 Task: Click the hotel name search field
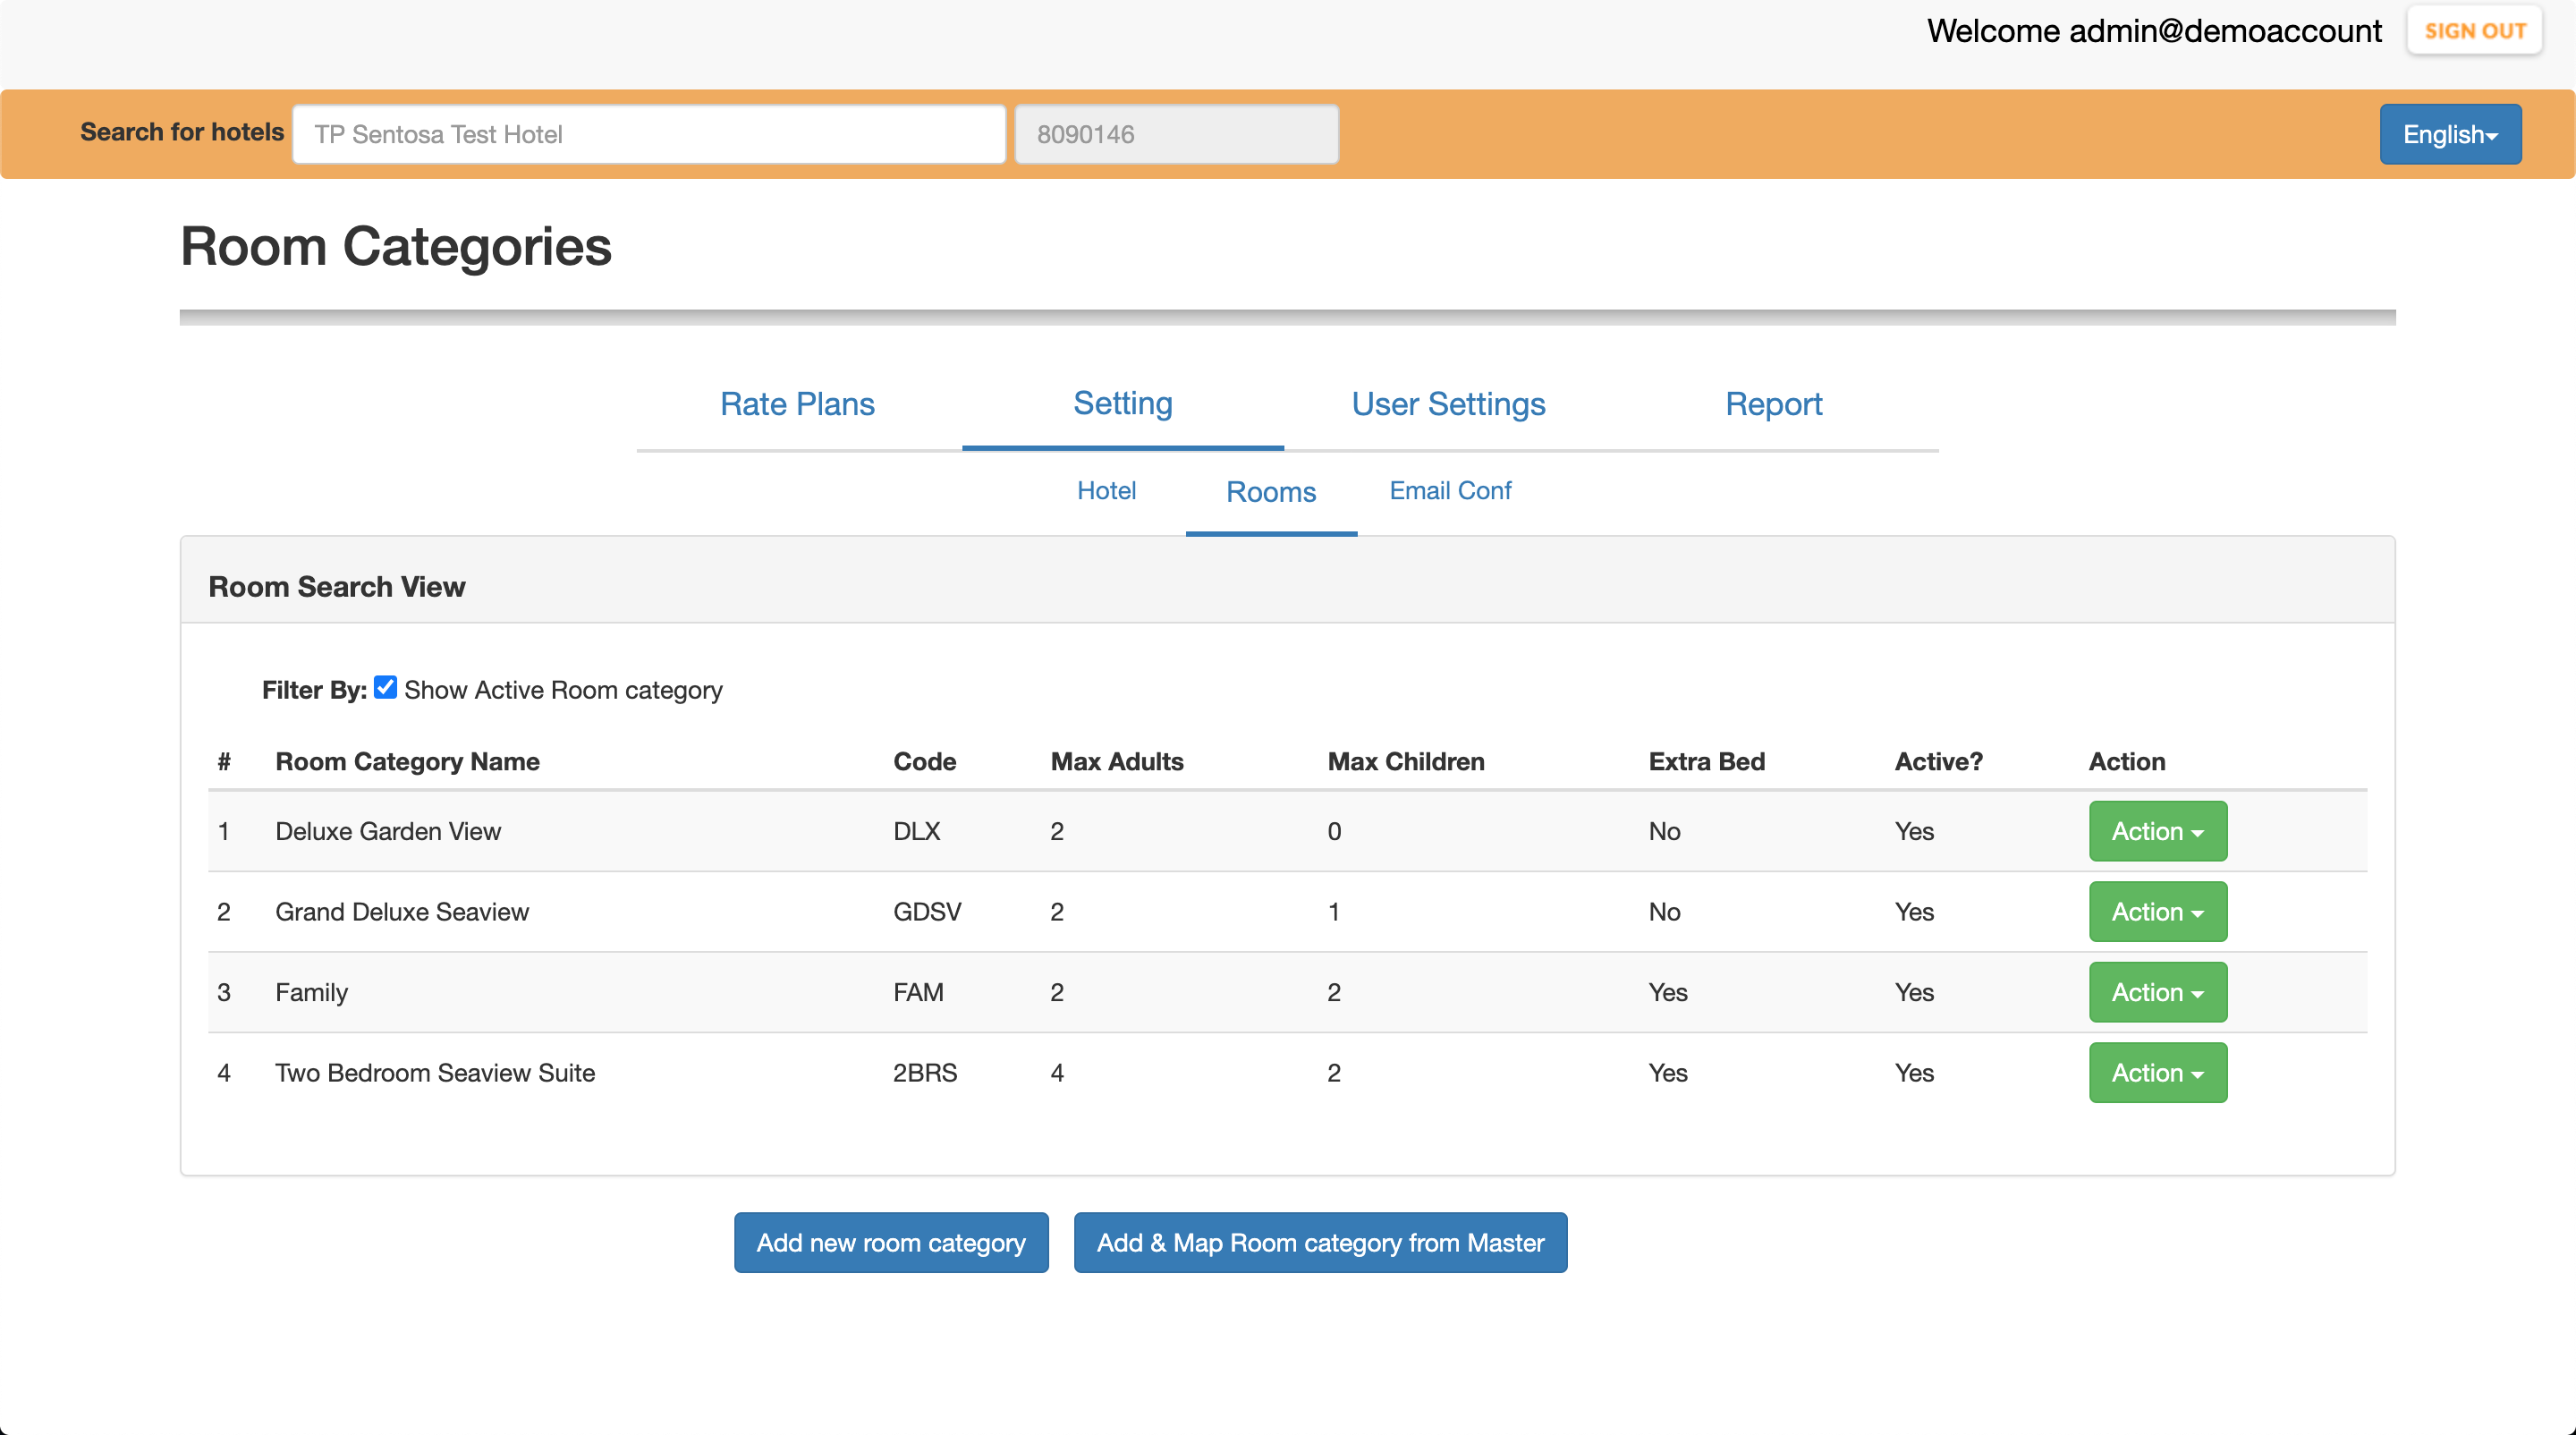648,134
